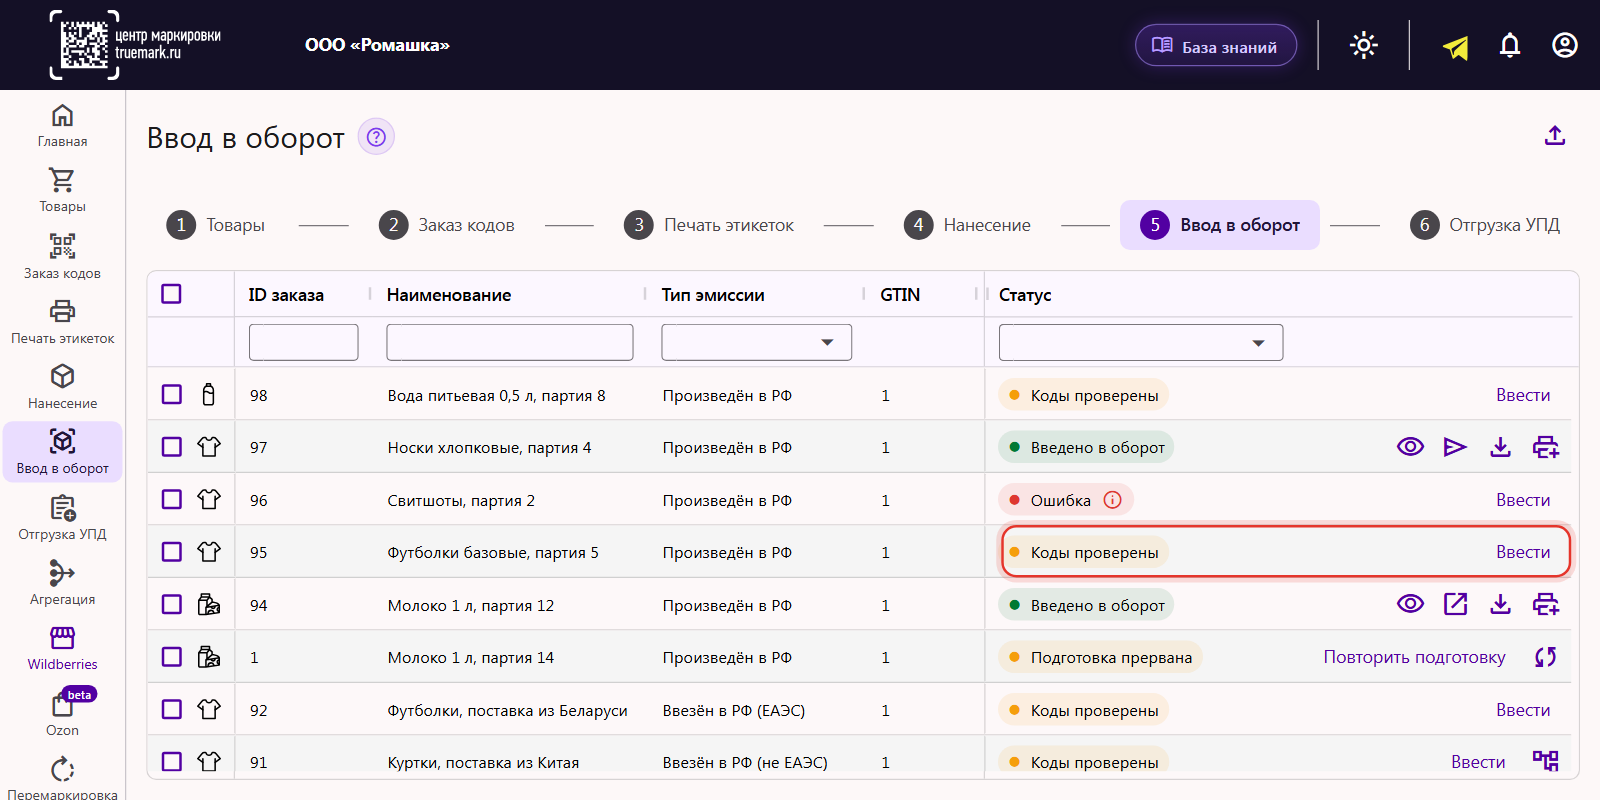Open Агрегация in the sidebar
The height and width of the screenshot is (800, 1600).
pyautogui.click(x=62, y=583)
